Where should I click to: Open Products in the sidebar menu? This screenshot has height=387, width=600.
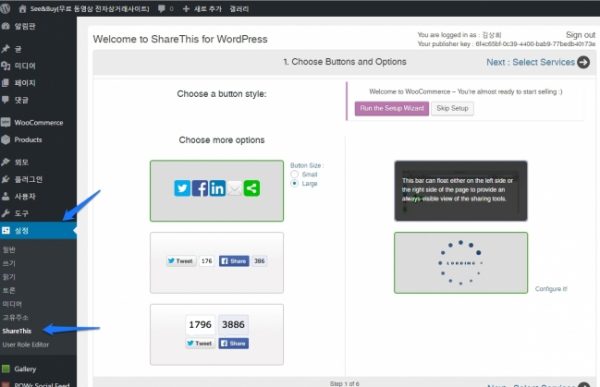point(38,140)
